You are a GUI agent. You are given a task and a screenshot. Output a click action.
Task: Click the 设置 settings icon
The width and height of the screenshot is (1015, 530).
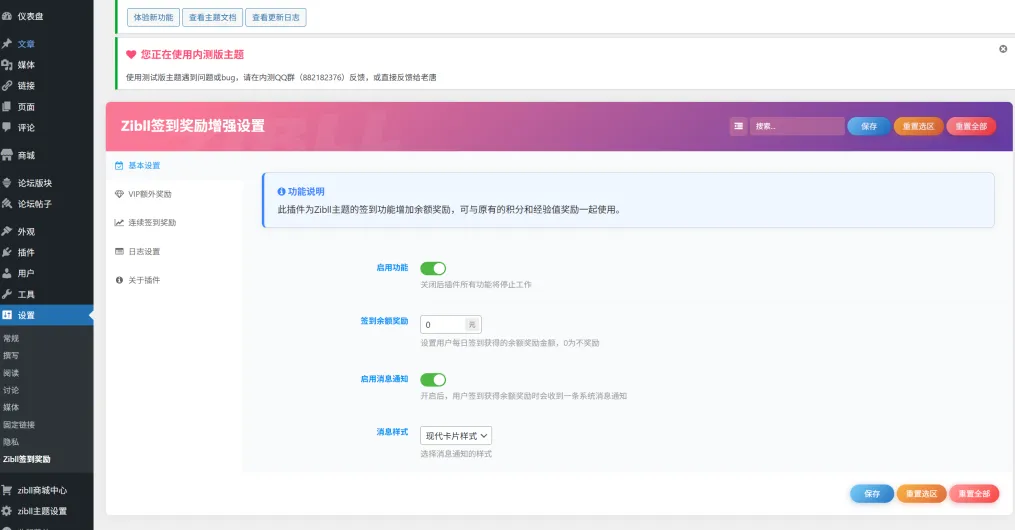click(x=7, y=315)
